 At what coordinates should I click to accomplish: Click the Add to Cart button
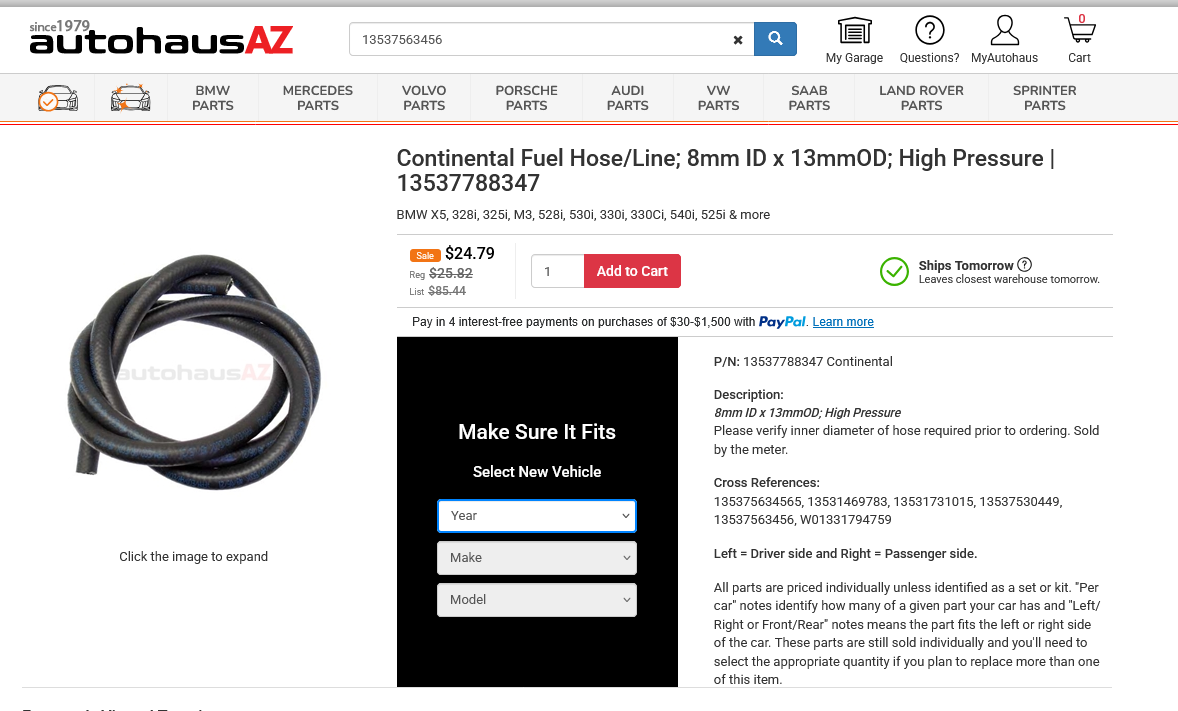pyautogui.click(x=633, y=271)
